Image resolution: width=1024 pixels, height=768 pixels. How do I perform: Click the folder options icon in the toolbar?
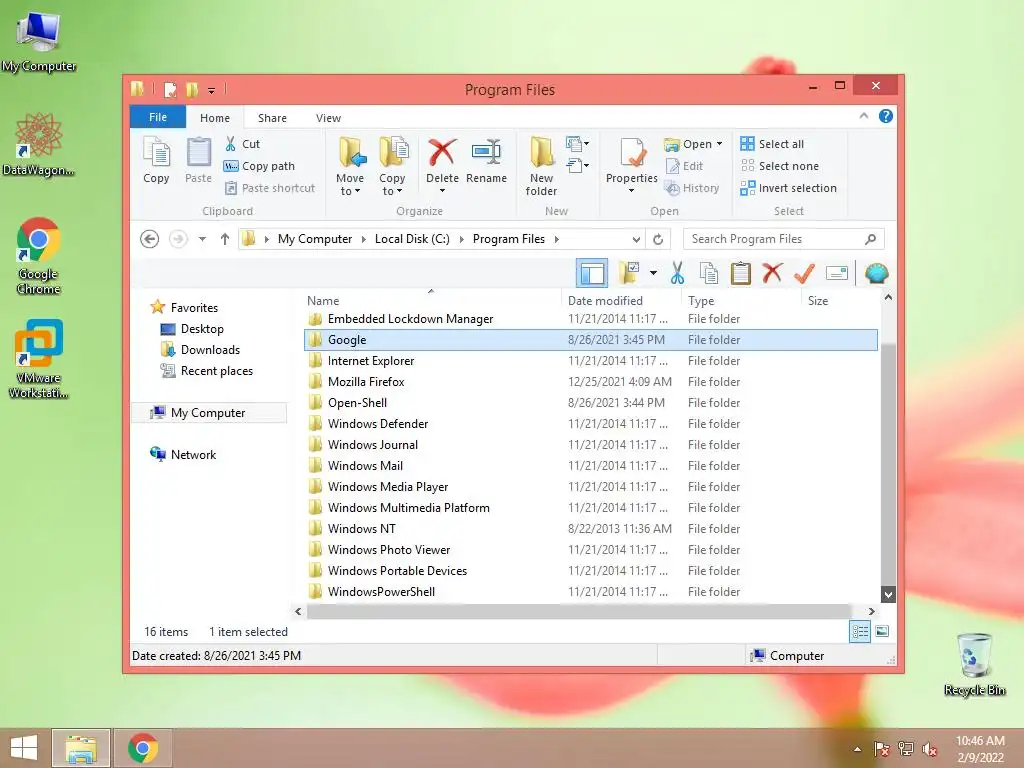click(x=629, y=273)
